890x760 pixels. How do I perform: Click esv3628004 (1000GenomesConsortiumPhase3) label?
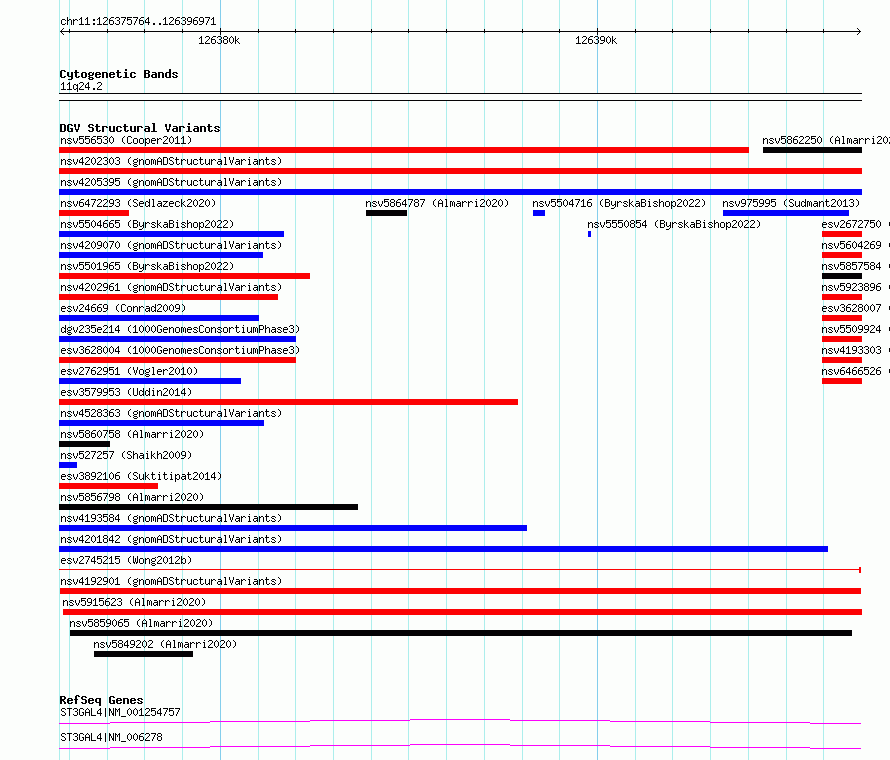click(180, 350)
